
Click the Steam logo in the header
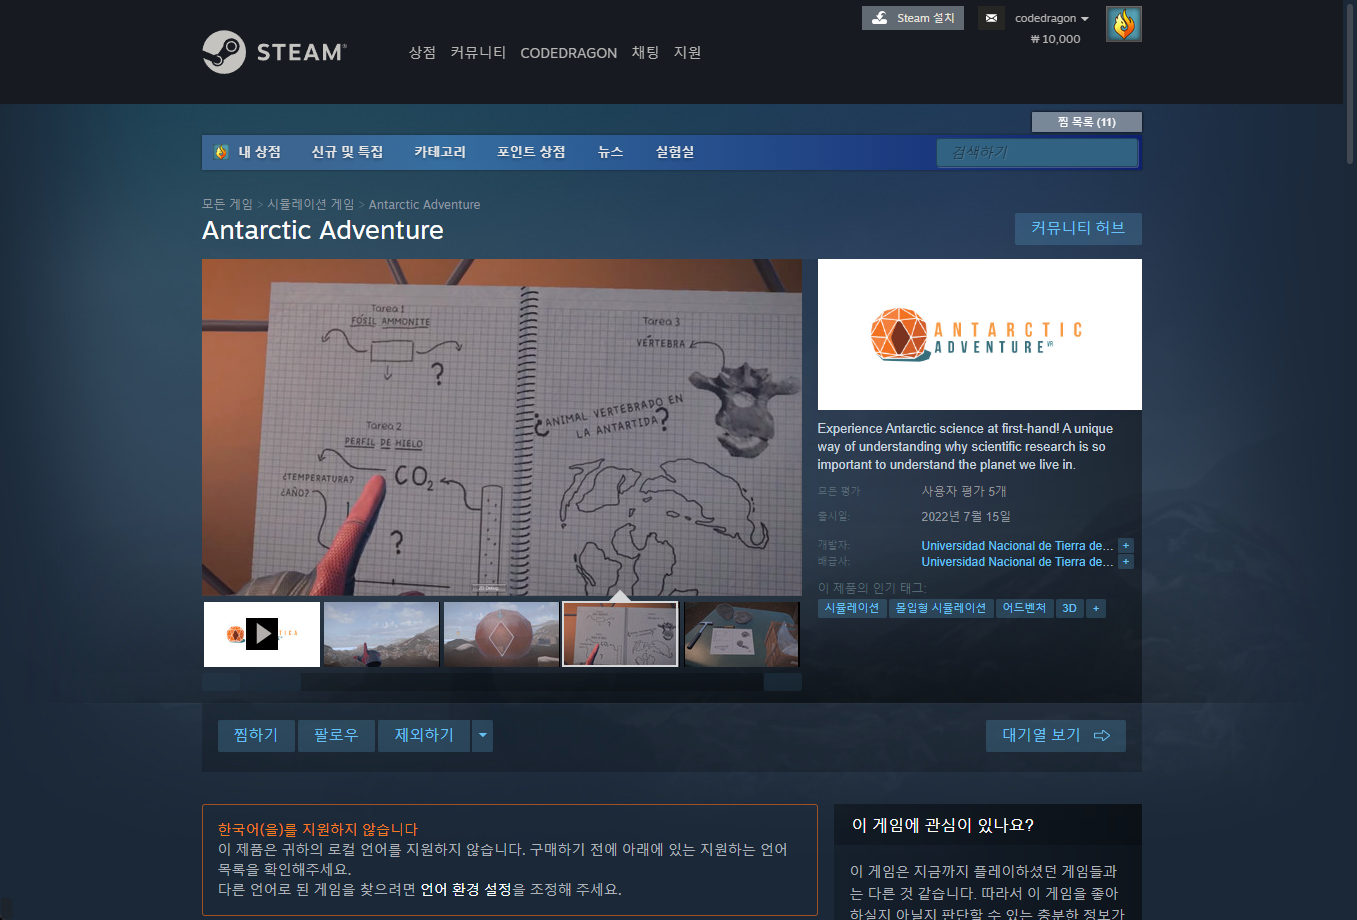[275, 52]
